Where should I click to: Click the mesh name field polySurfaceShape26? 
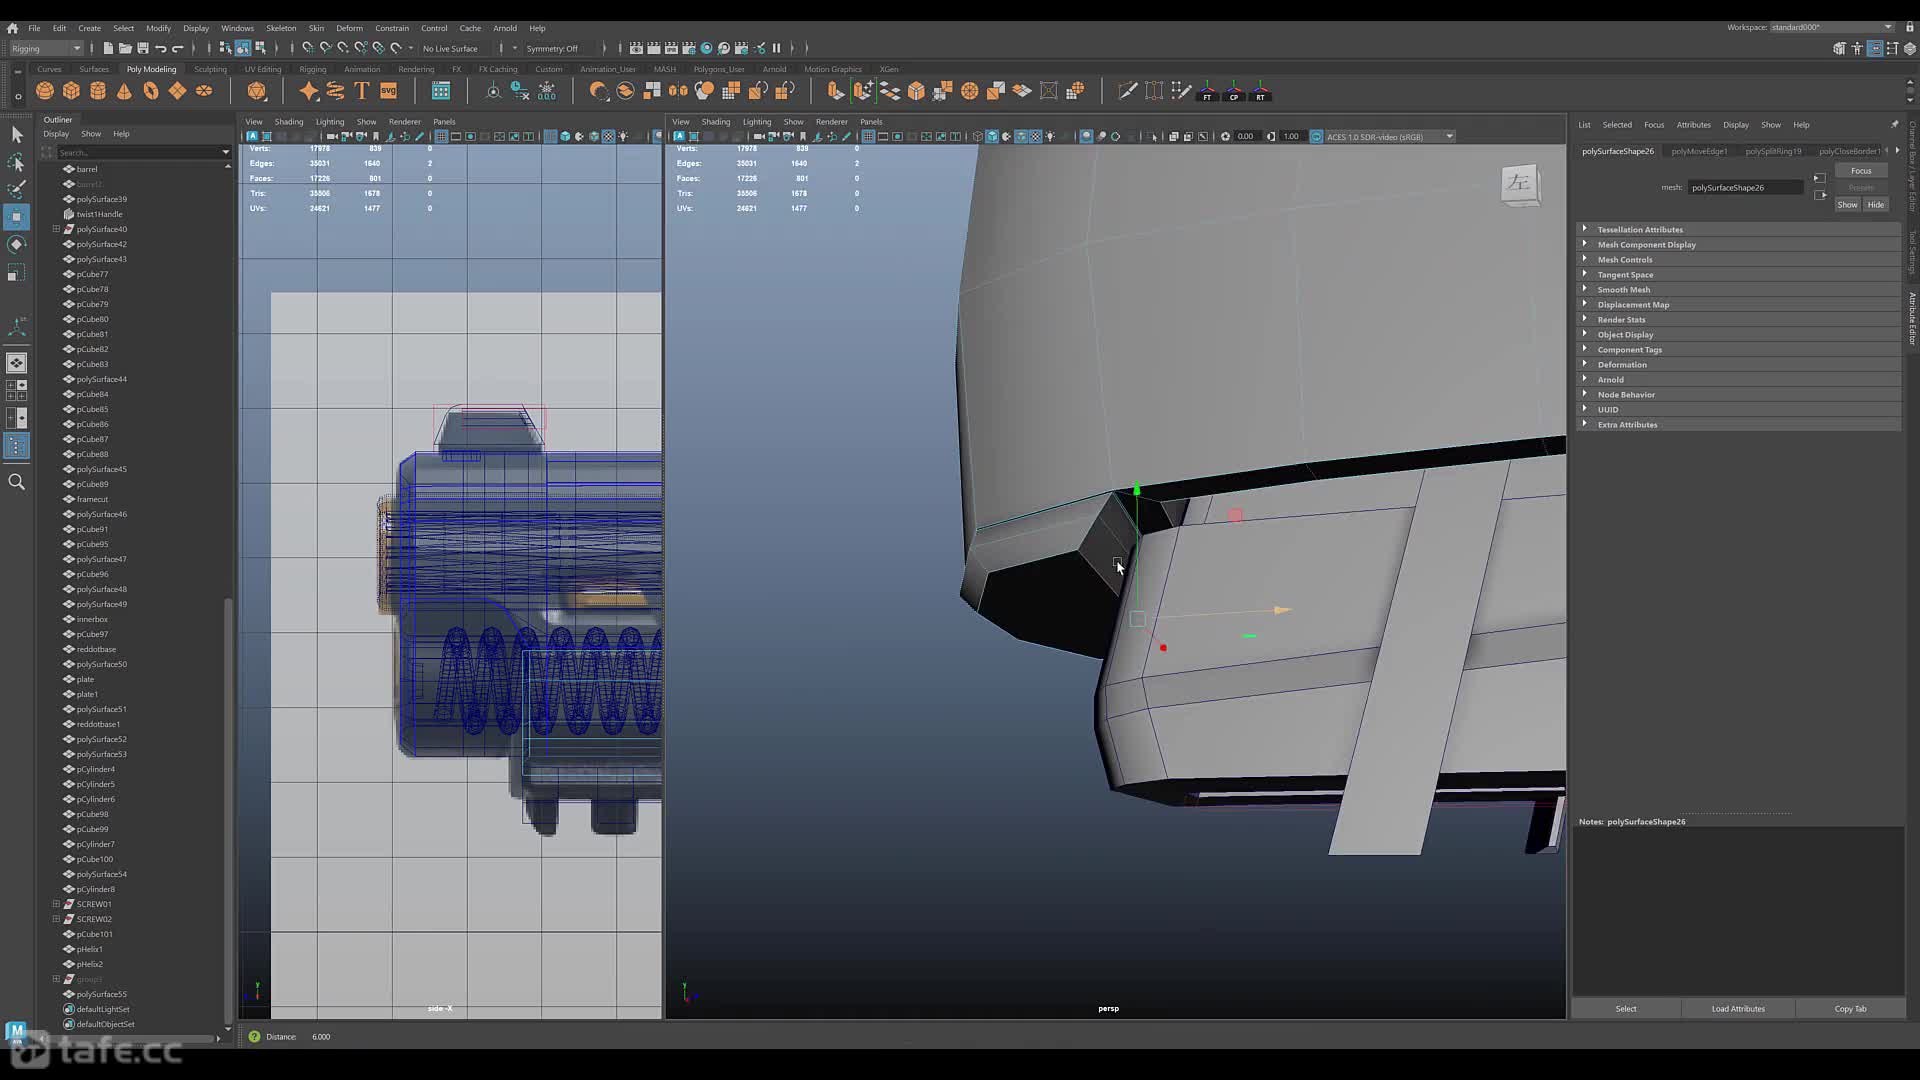pos(1745,188)
